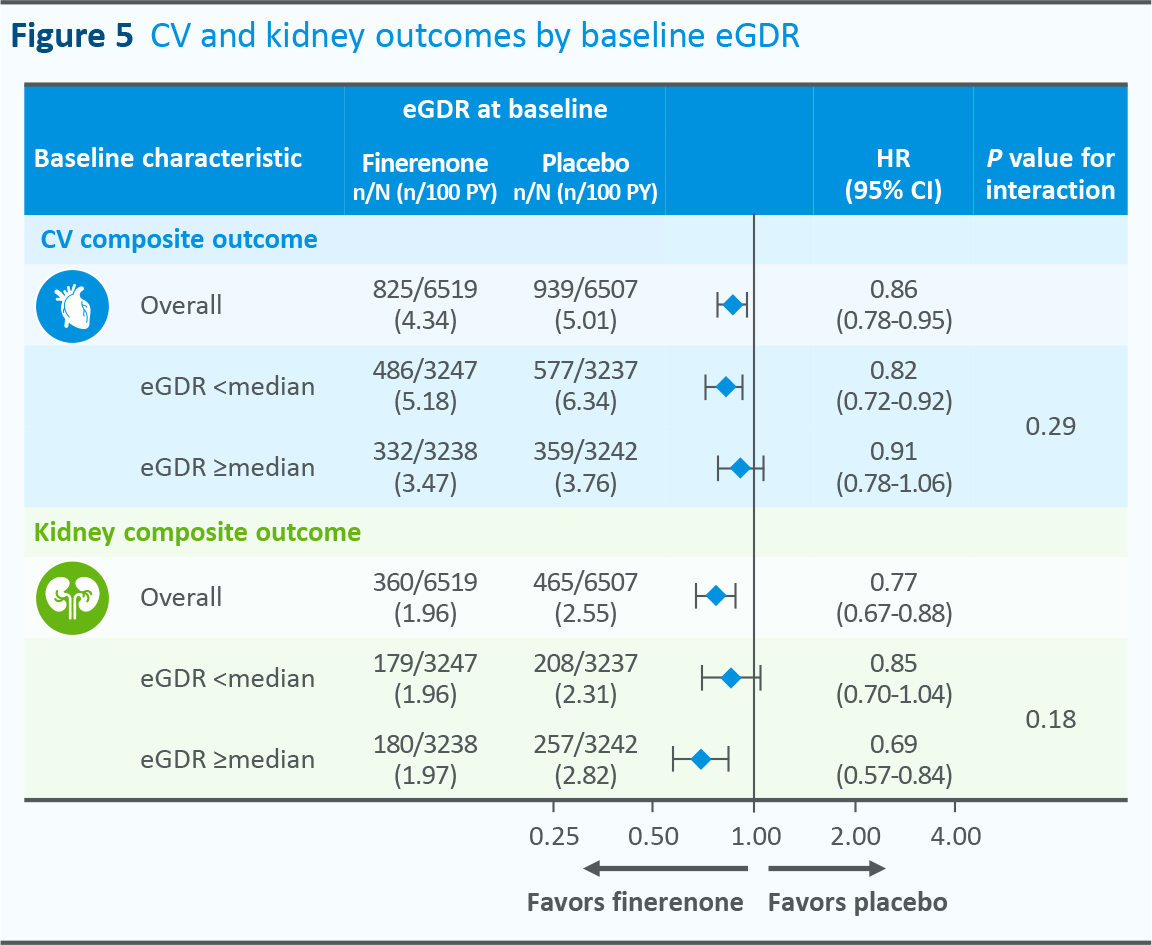Click the 1.00 tick label on axis

754,836
